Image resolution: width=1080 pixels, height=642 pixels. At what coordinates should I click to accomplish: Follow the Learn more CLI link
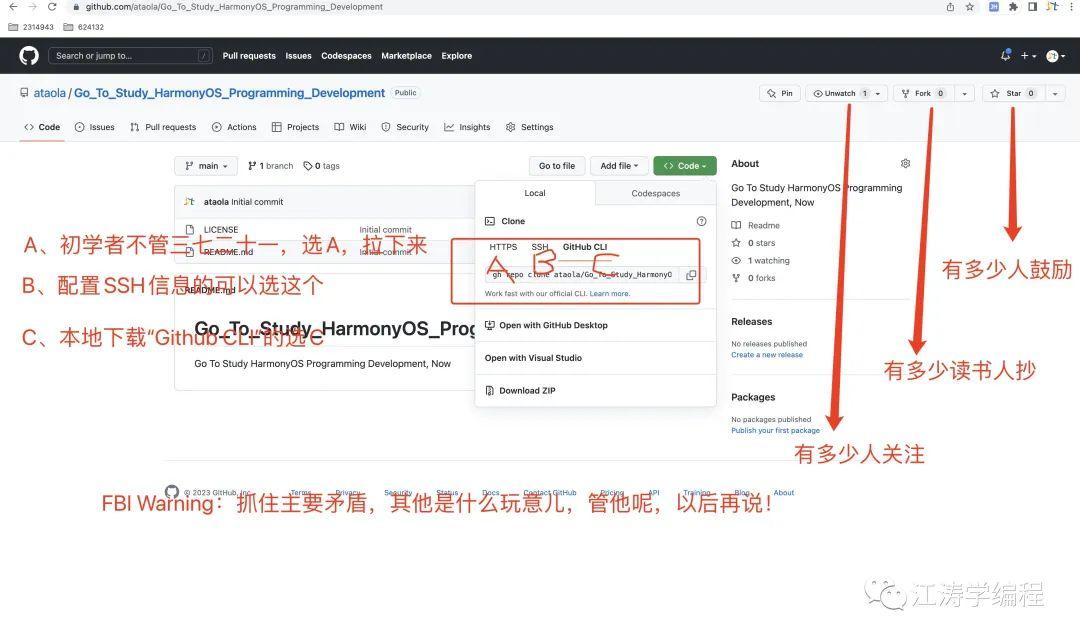click(x=609, y=293)
